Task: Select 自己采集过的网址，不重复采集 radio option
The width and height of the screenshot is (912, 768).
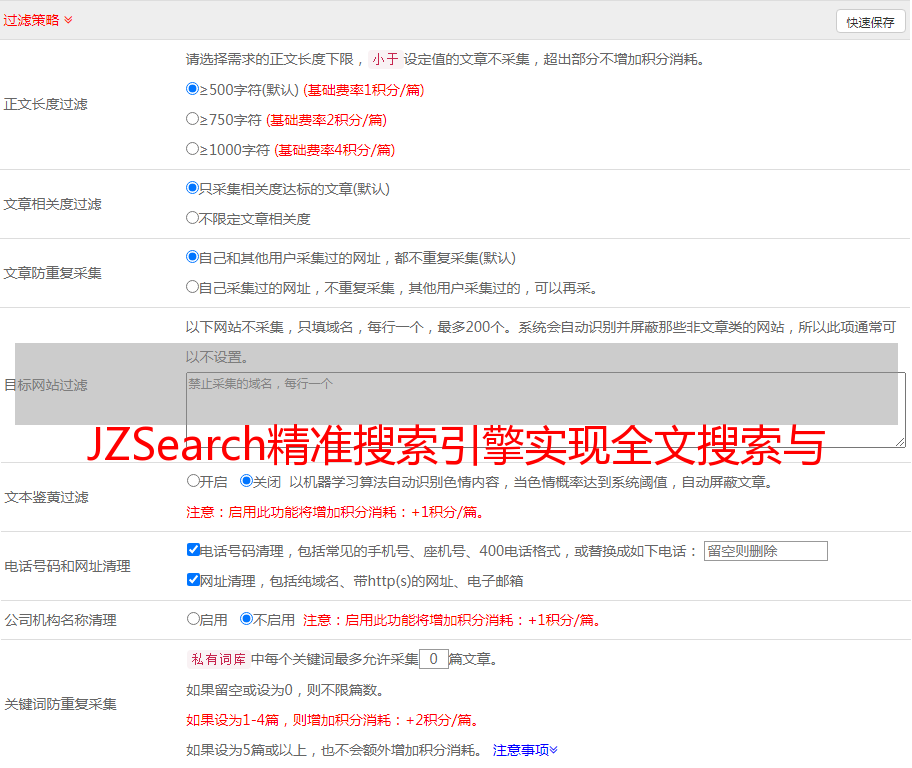Action: (x=193, y=287)
